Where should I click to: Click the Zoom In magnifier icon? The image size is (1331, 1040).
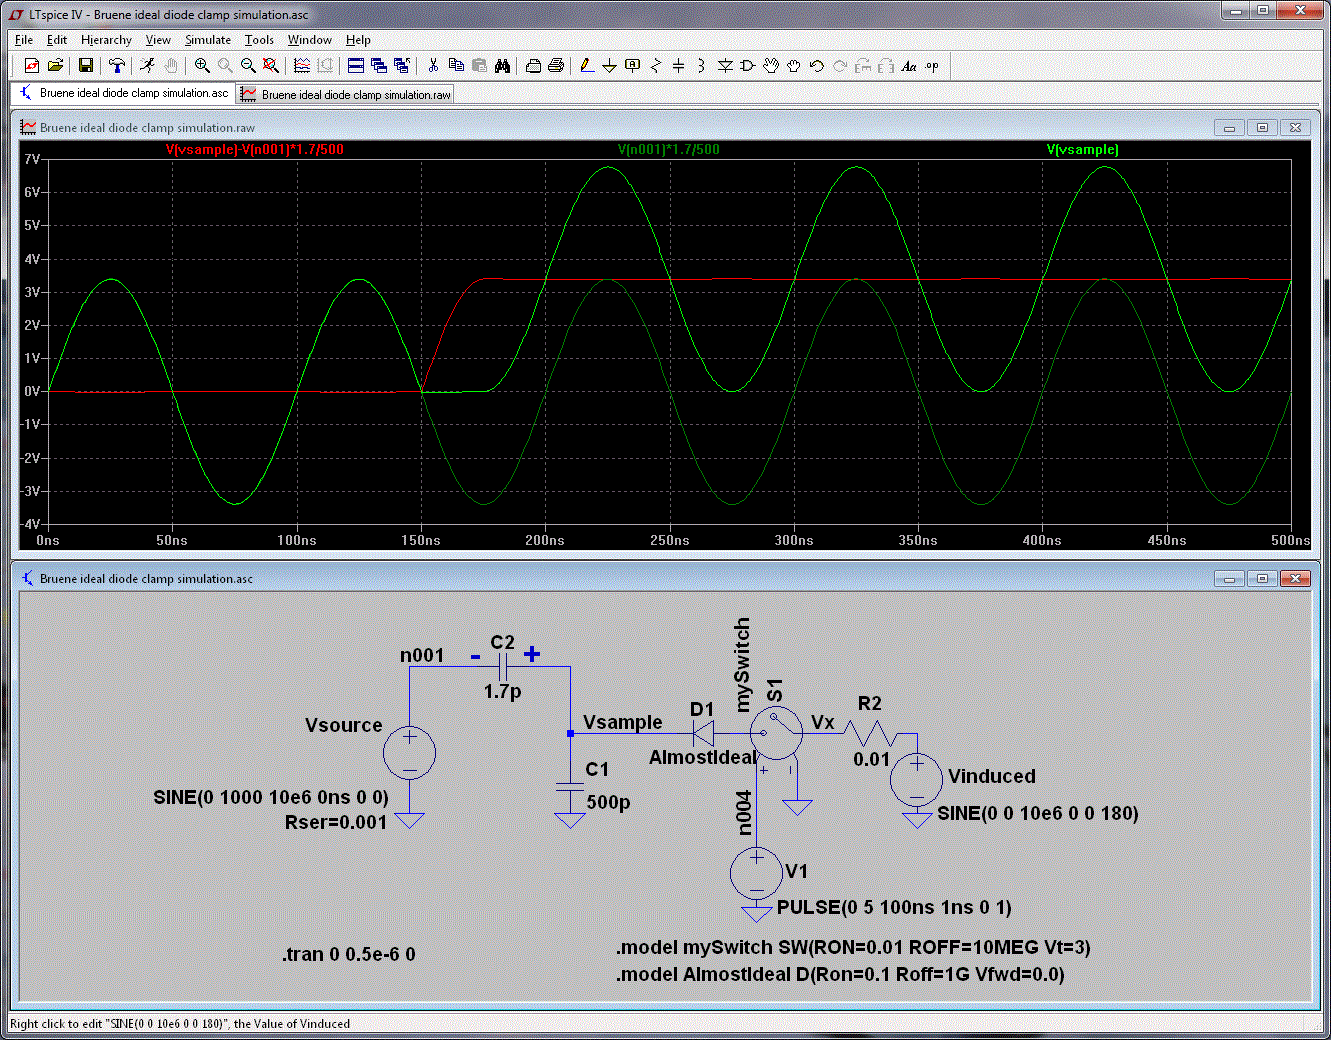pos(202,66)
